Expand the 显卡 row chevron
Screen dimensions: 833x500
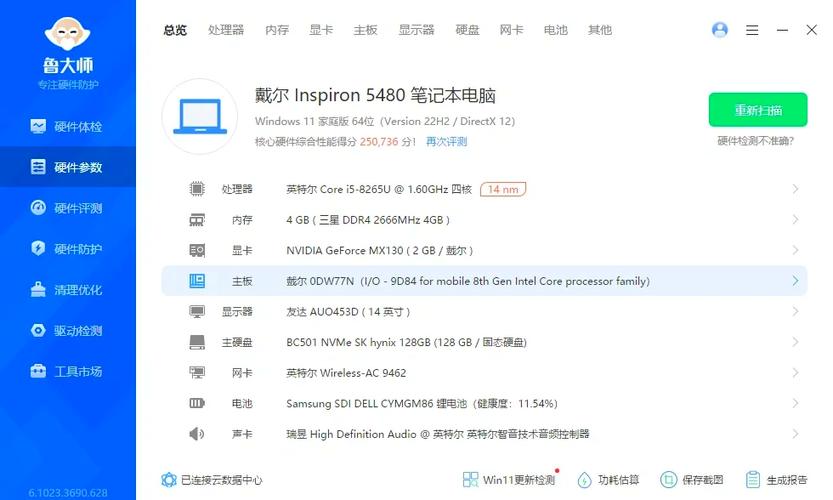click(795, 250)
